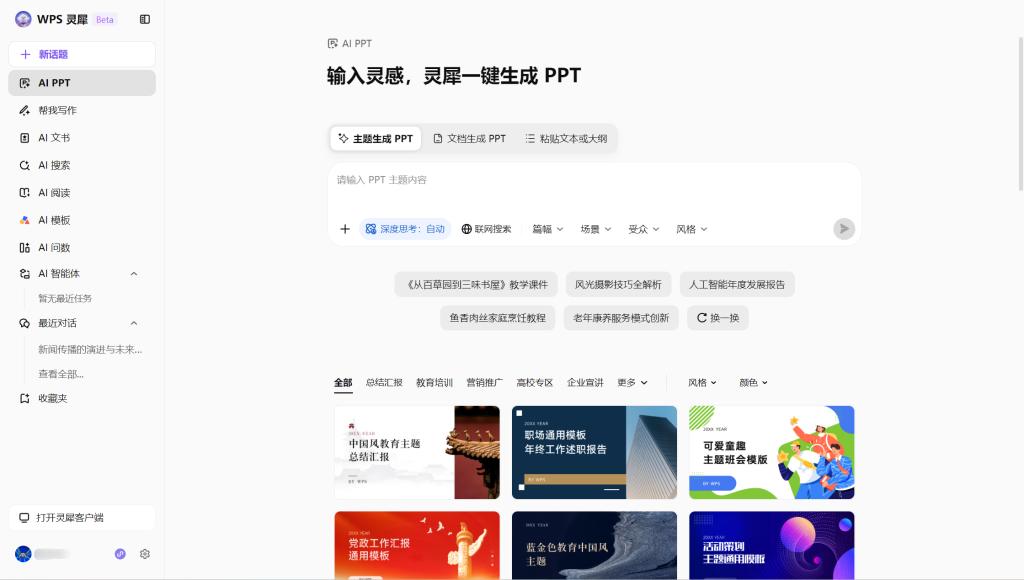Image resolution: width=1024 pixels, height=580 pixels.
Task: Open settings gear icon at bottom left
Action: (145, 554)
